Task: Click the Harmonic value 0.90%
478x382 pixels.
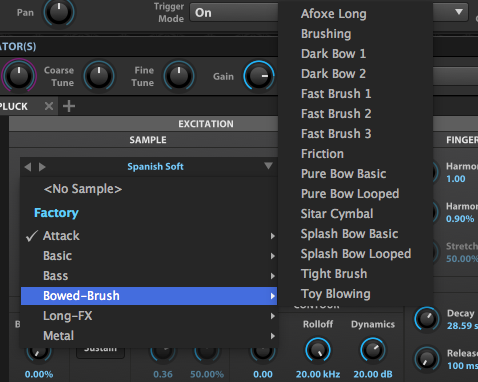Action: pyautogui.click(x=460, y=219)
